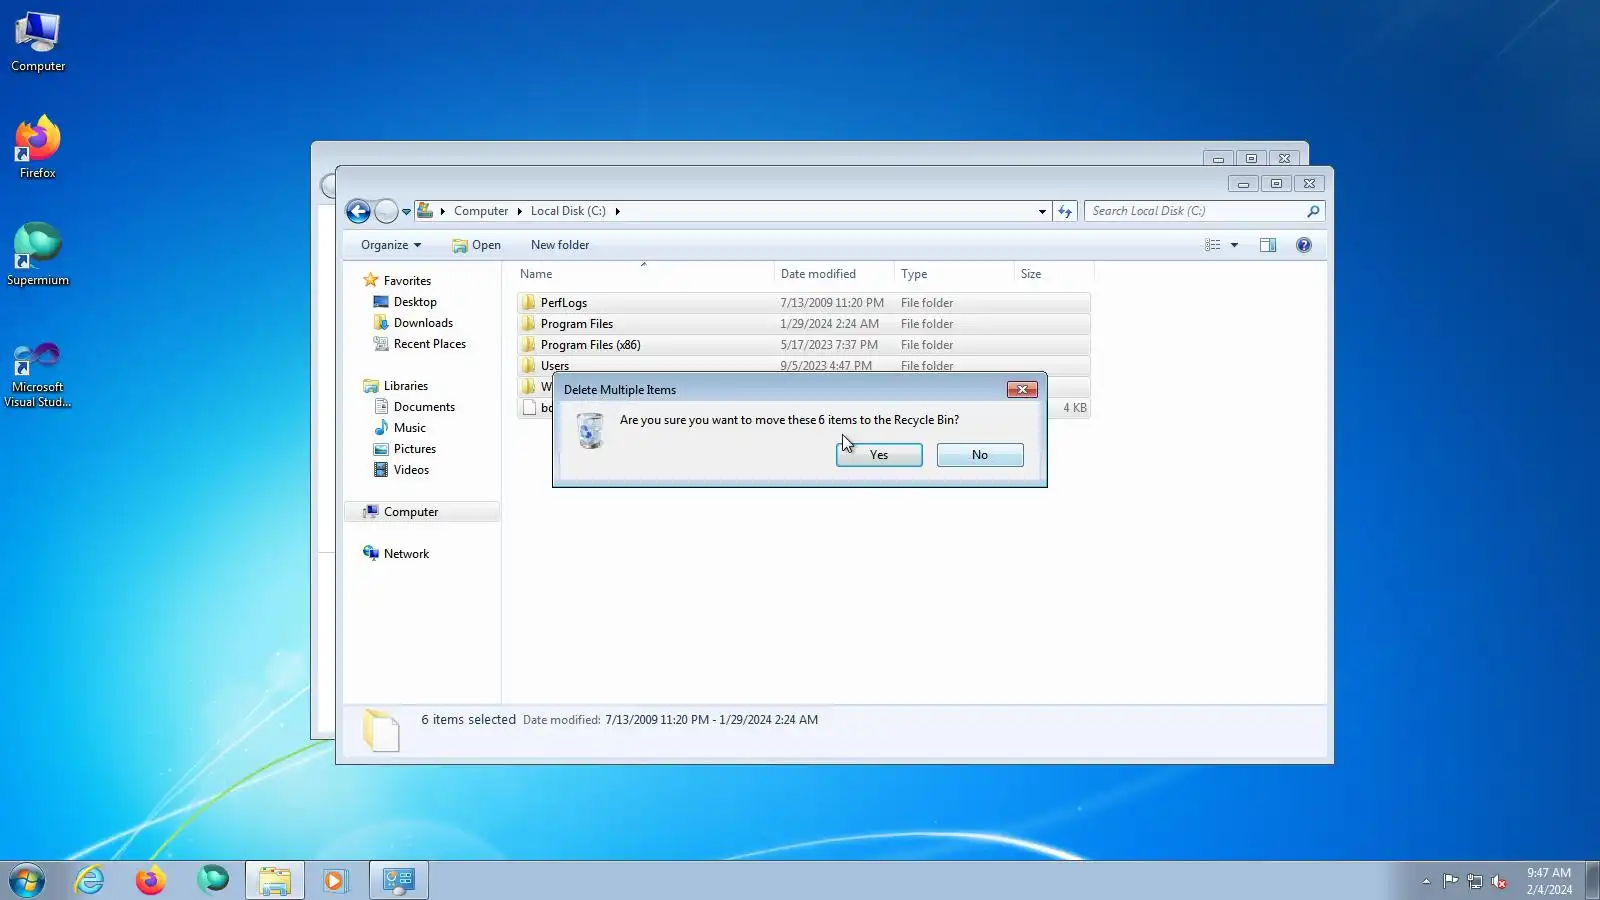Refresh the Local Disk (C:) view
Viewport: 1600px width, 900px height.
click(1065, 211)
